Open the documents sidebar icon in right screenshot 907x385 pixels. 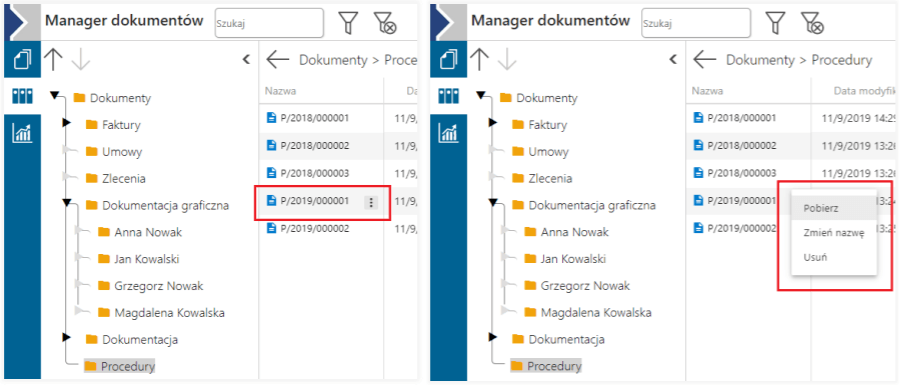point(449,60)
